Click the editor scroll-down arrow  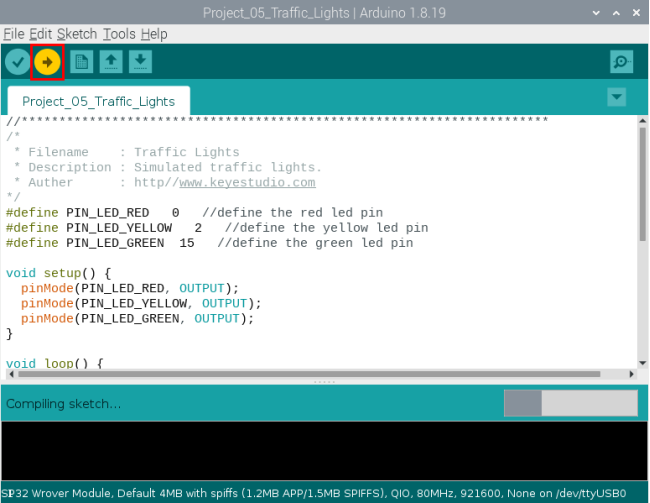[x=642, y=363]
